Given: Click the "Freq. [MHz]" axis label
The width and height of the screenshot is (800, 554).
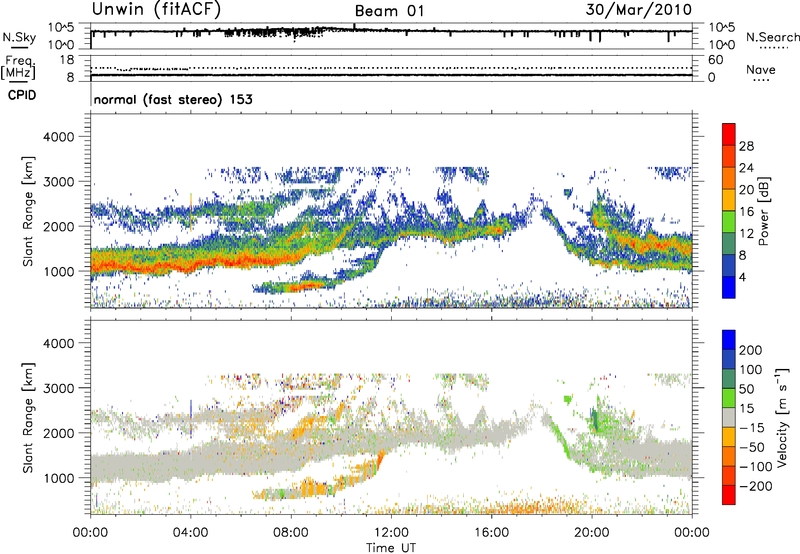Looking at the screenshot, I should pyautogui.click(x=19, y=67).
